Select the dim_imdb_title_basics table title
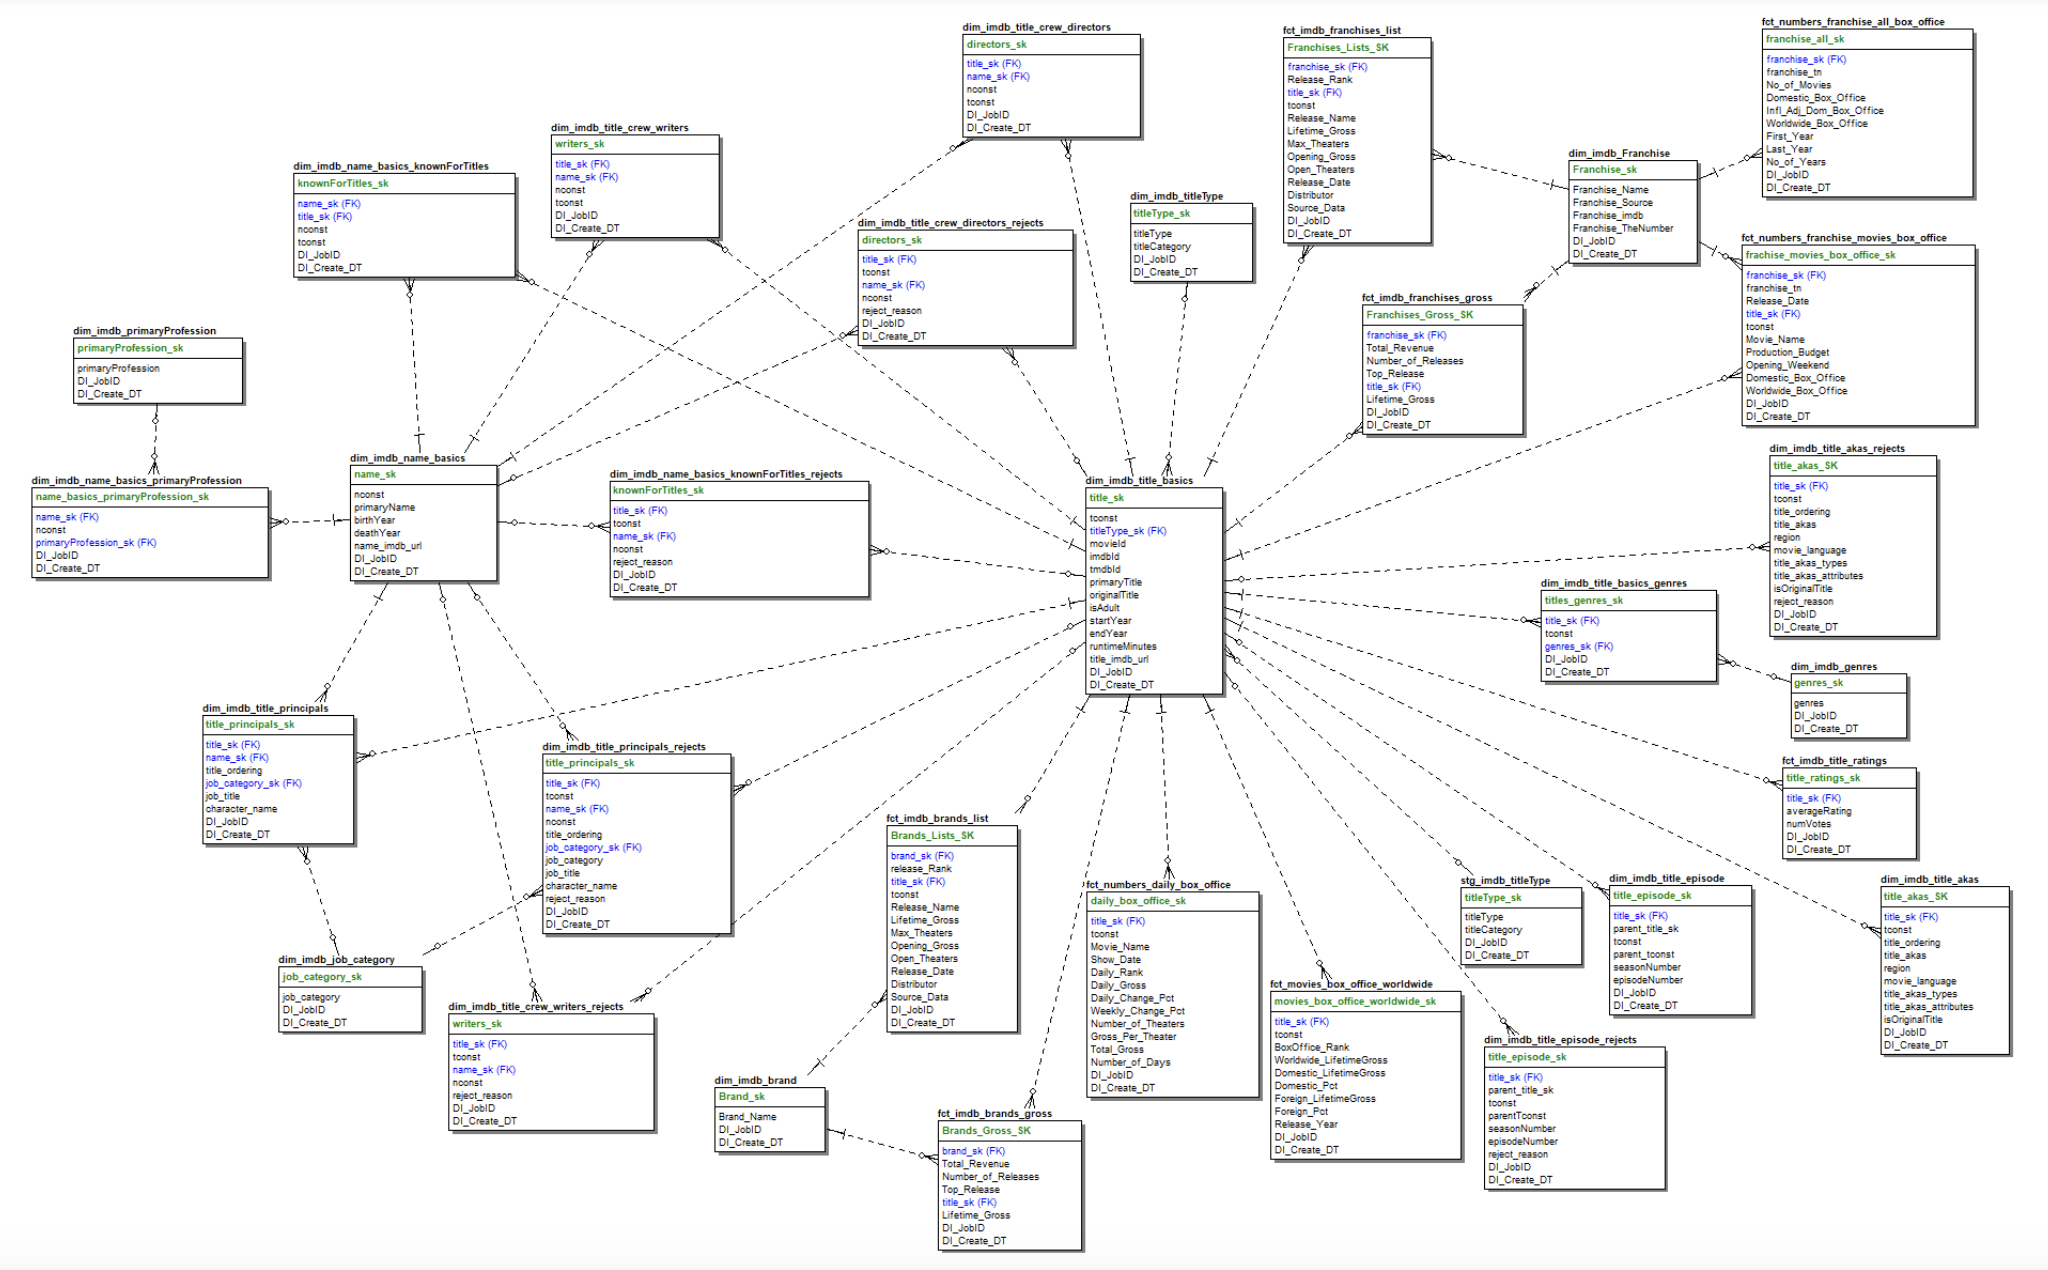 (1139, 480)
